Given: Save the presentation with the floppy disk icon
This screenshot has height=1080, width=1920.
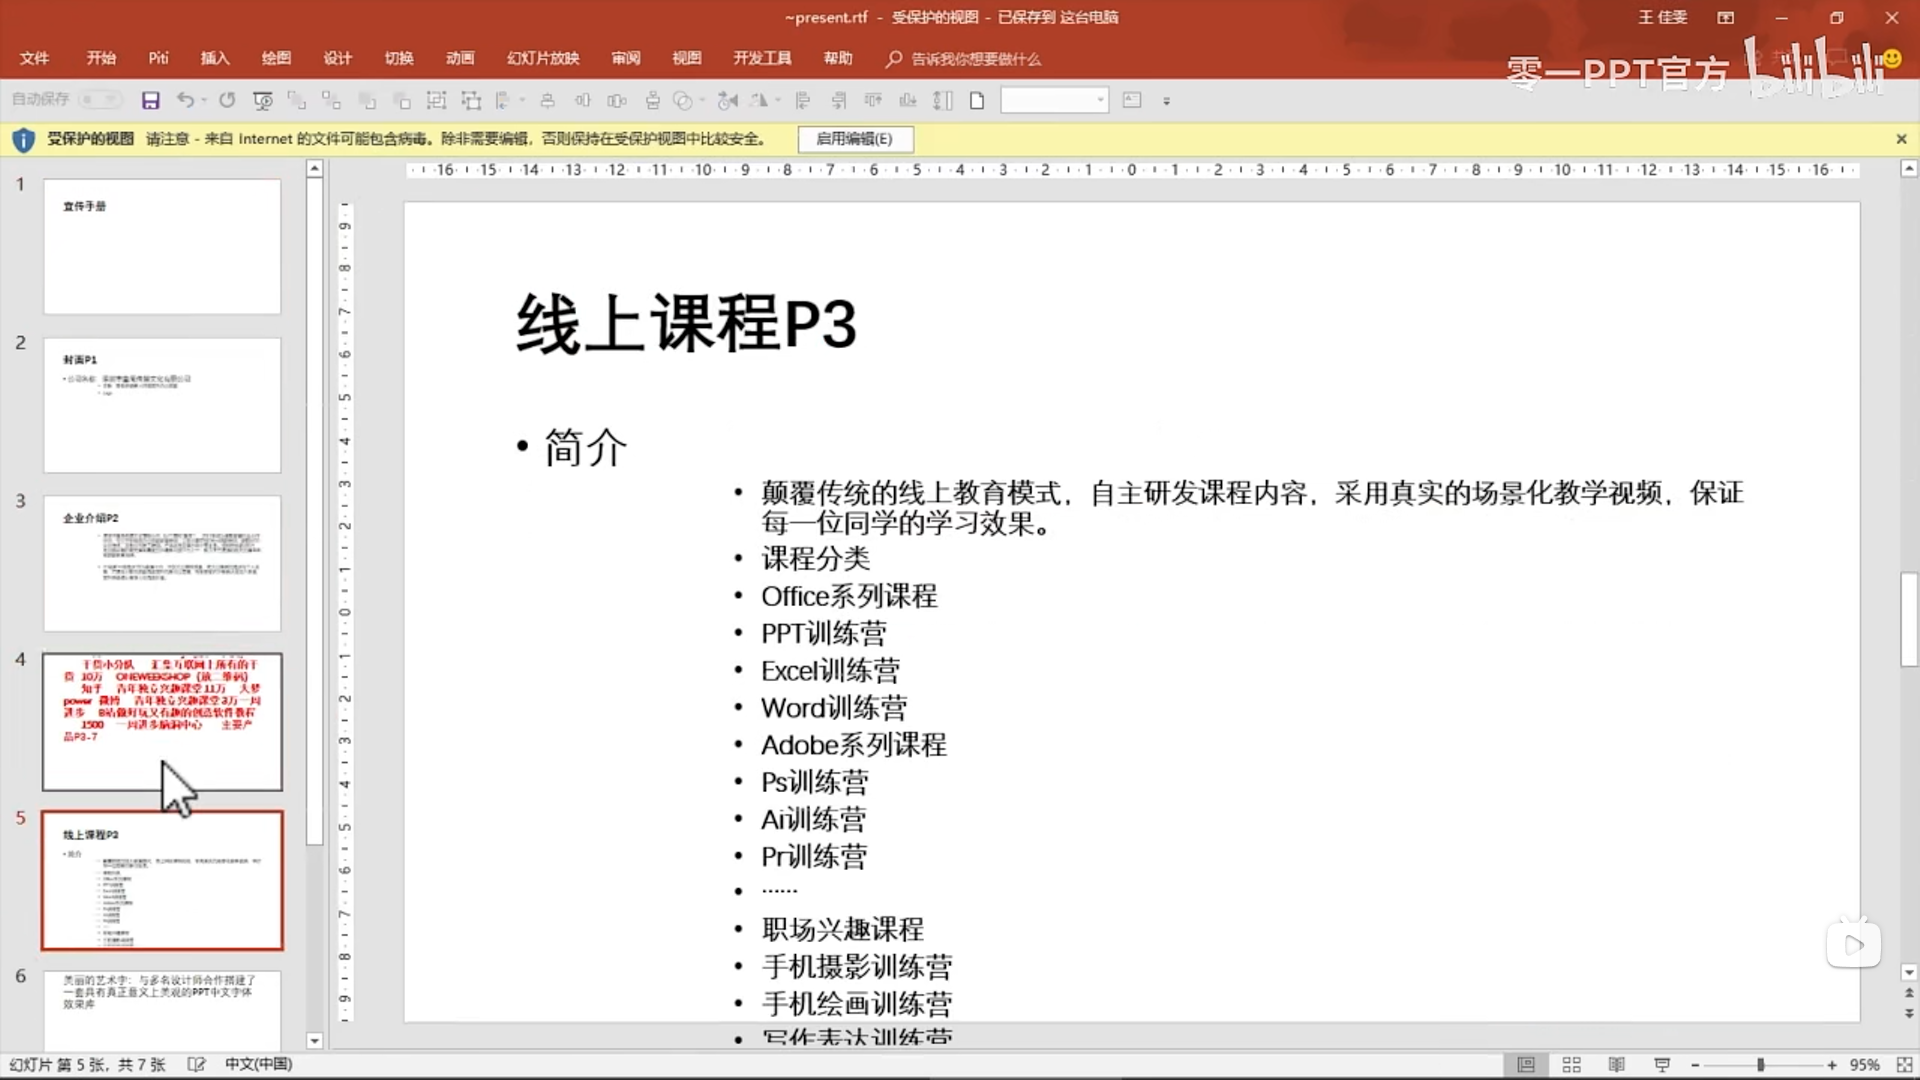Looking at the screenshot, I should [151, 100].
